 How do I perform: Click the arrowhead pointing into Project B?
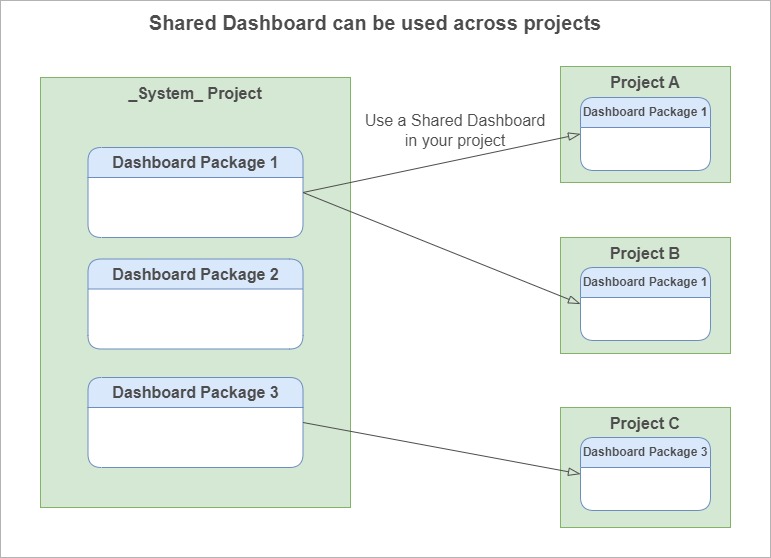pyautogui.click(x=574, y=298)
